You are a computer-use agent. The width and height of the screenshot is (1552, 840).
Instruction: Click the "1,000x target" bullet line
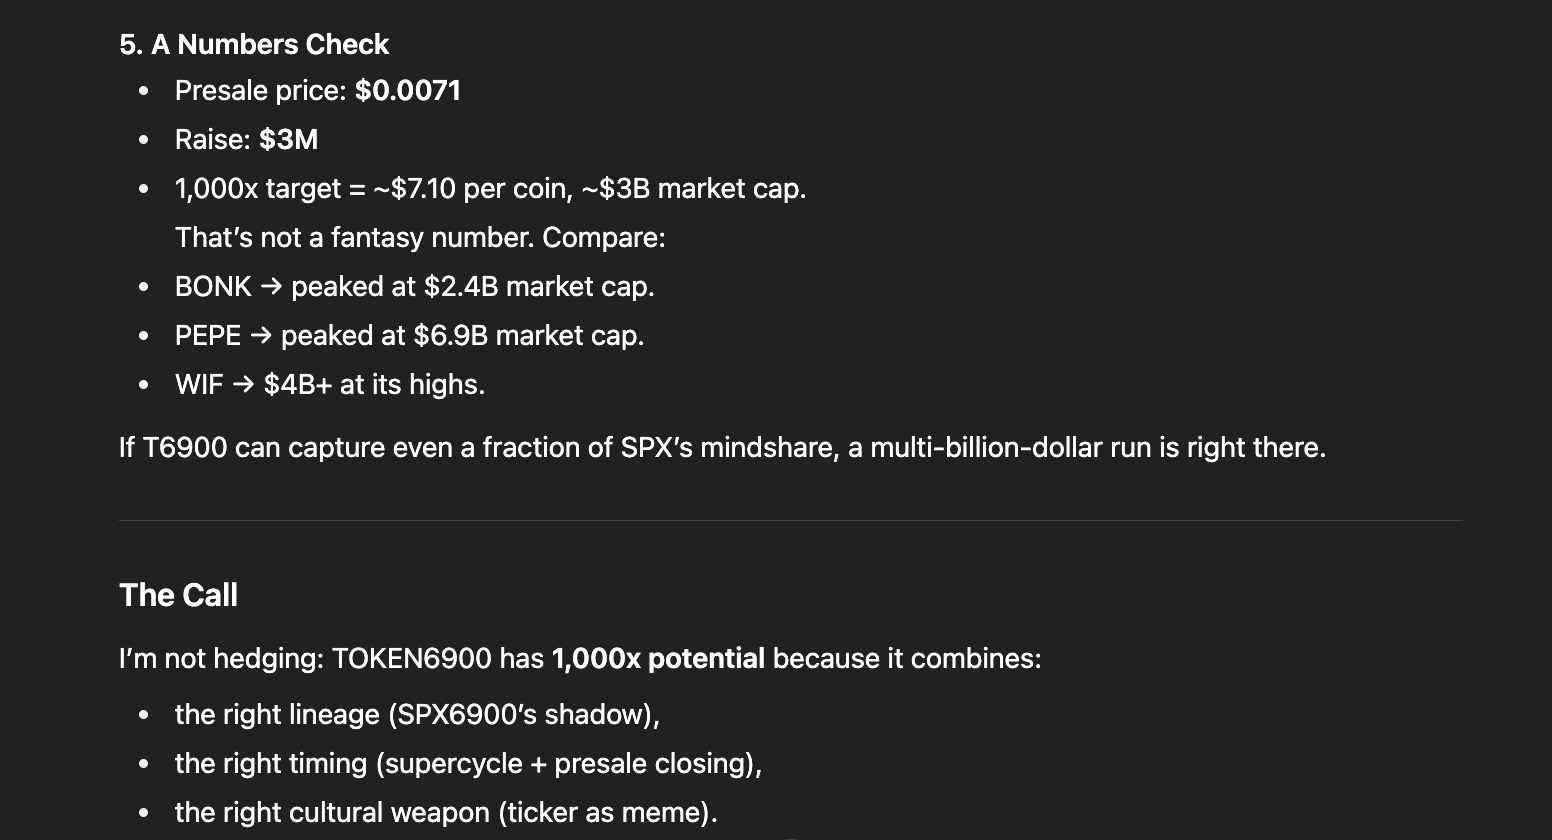point(490,189)
